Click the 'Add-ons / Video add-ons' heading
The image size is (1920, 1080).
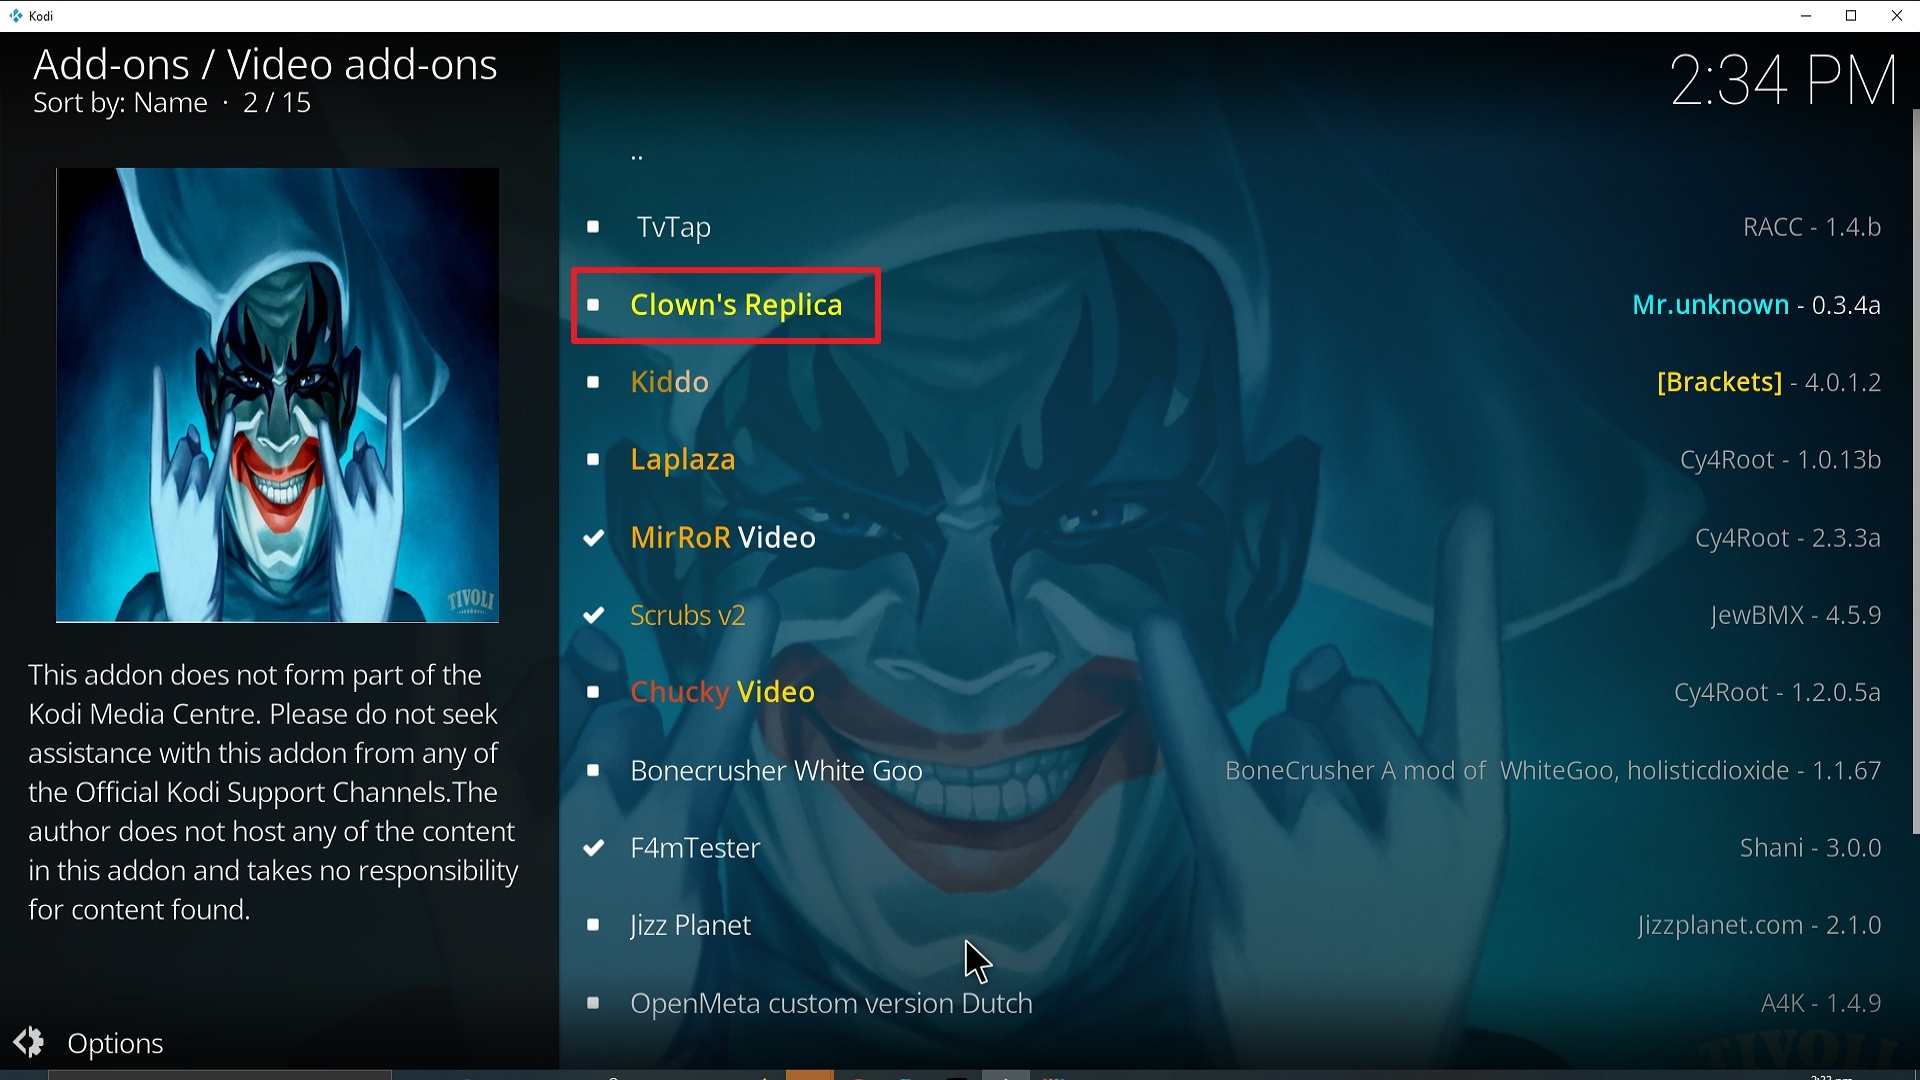[x=265, y=64]
